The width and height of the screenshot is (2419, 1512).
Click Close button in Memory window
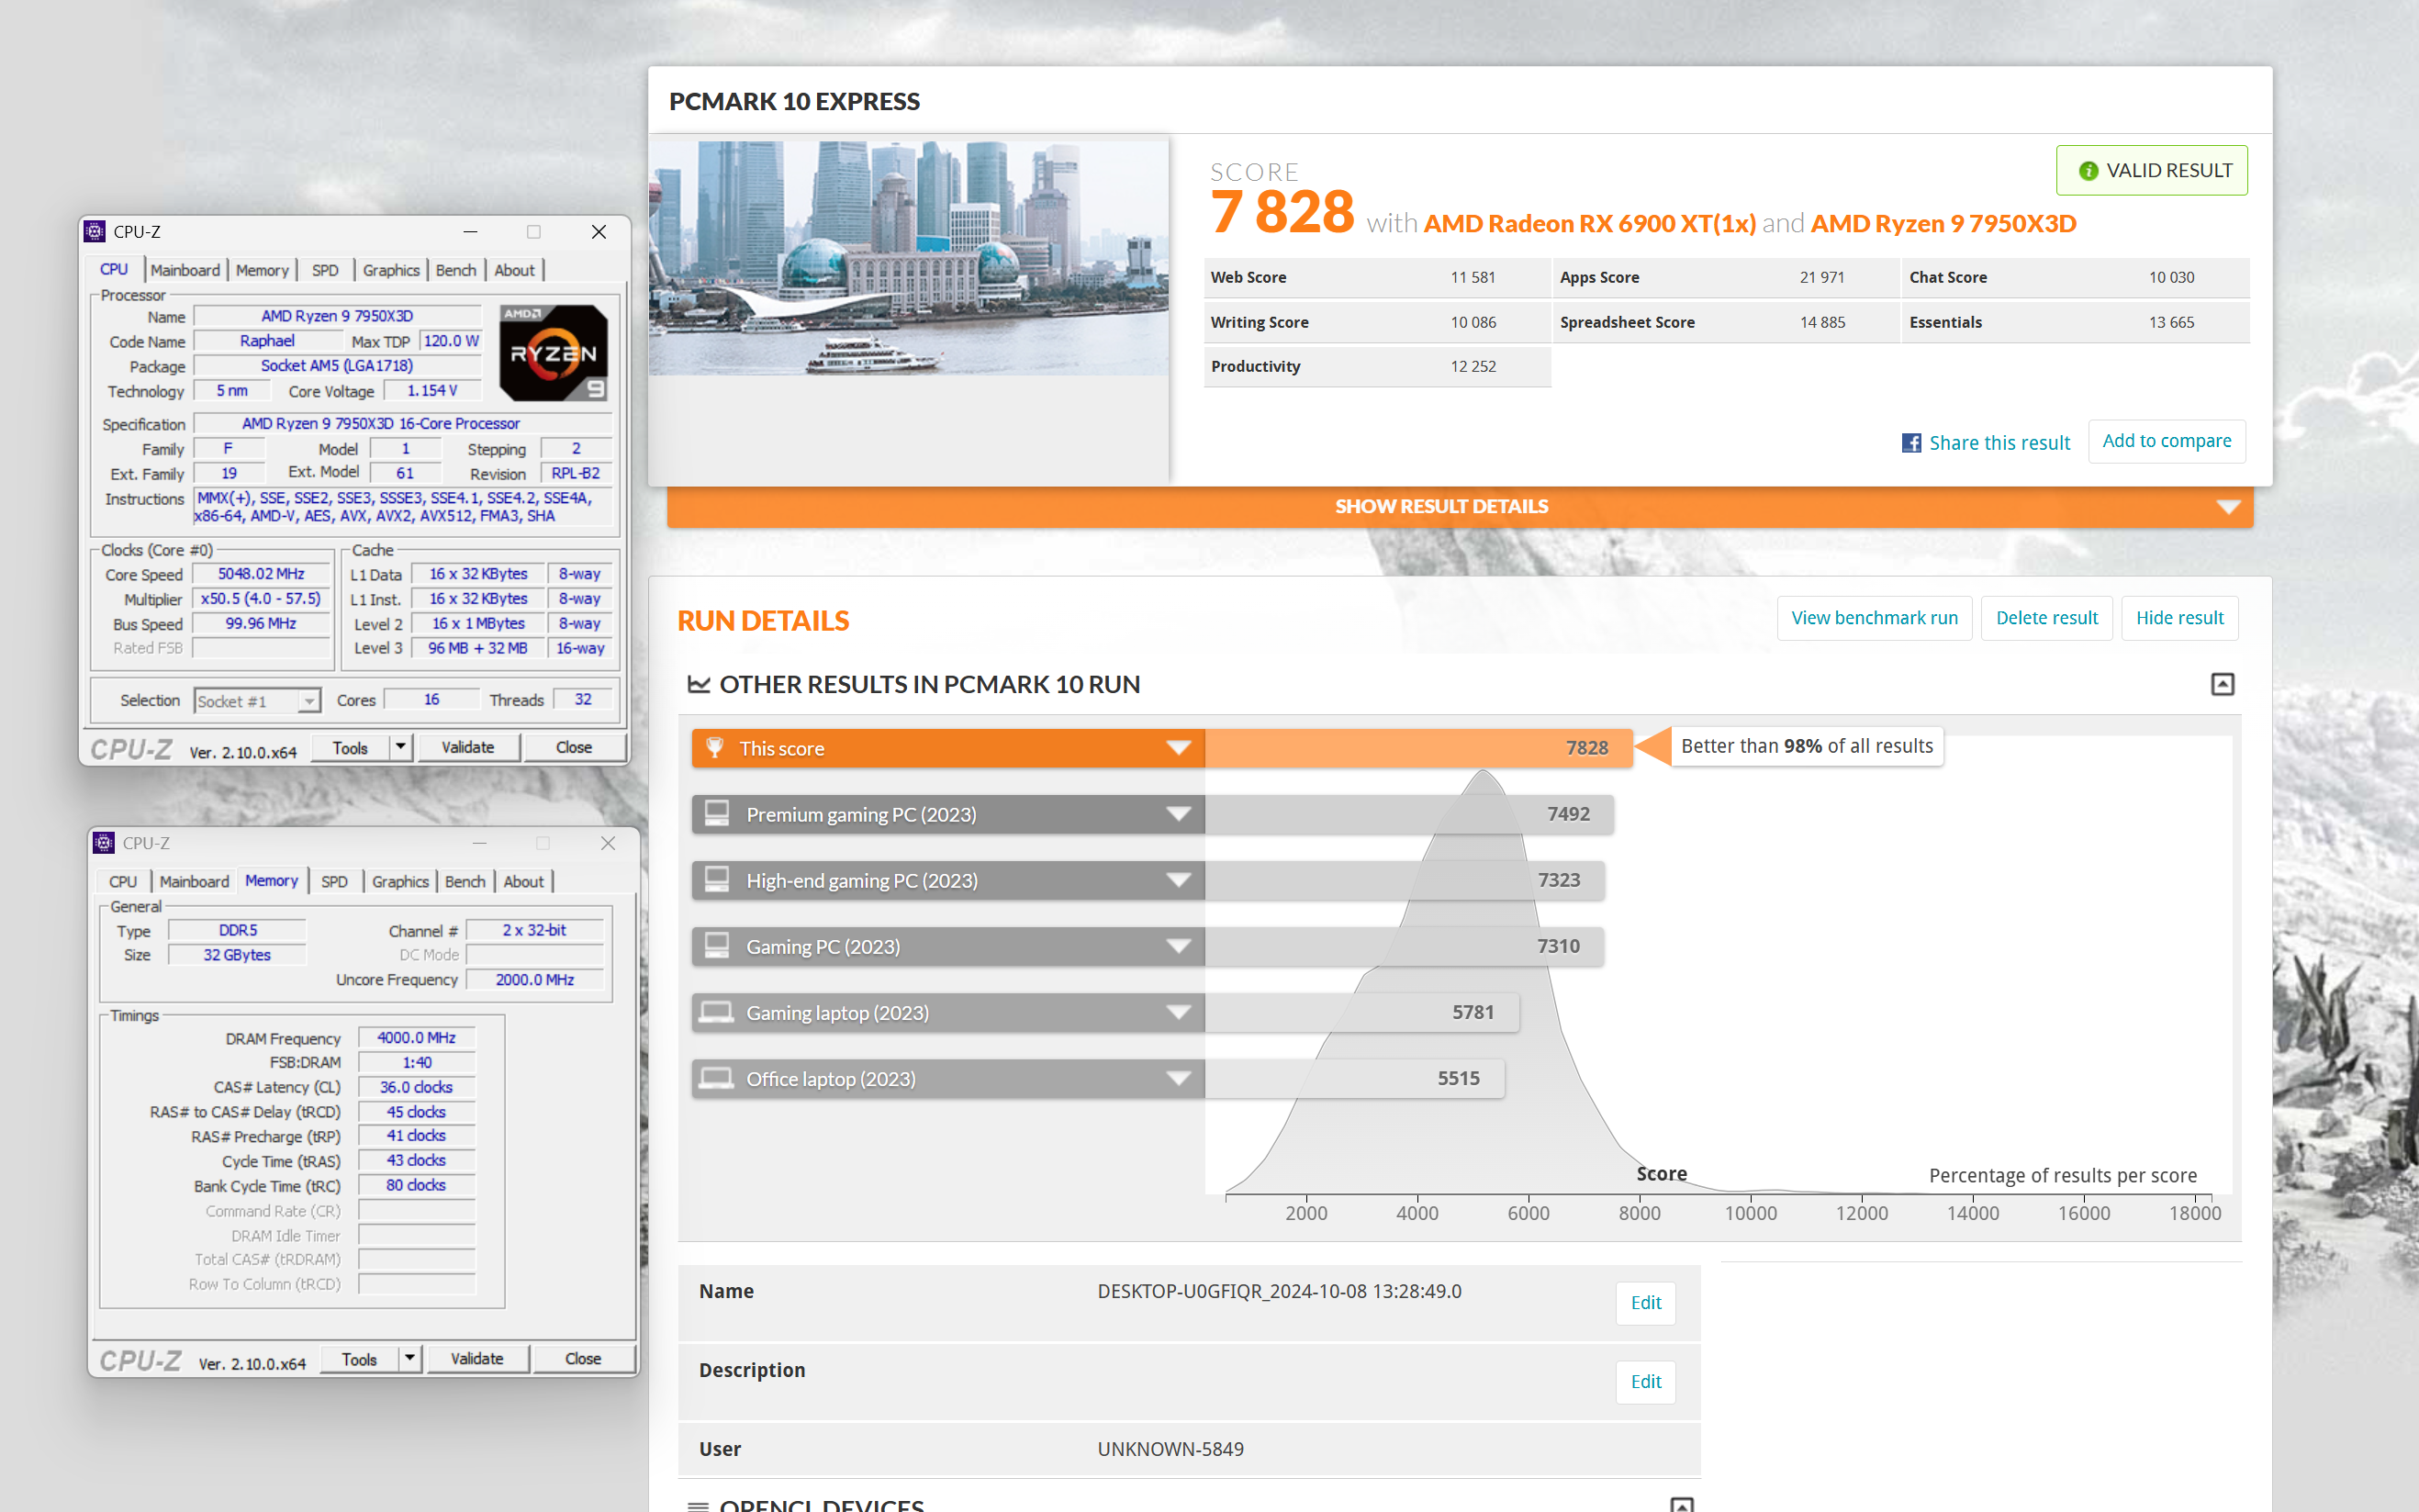583,1358
